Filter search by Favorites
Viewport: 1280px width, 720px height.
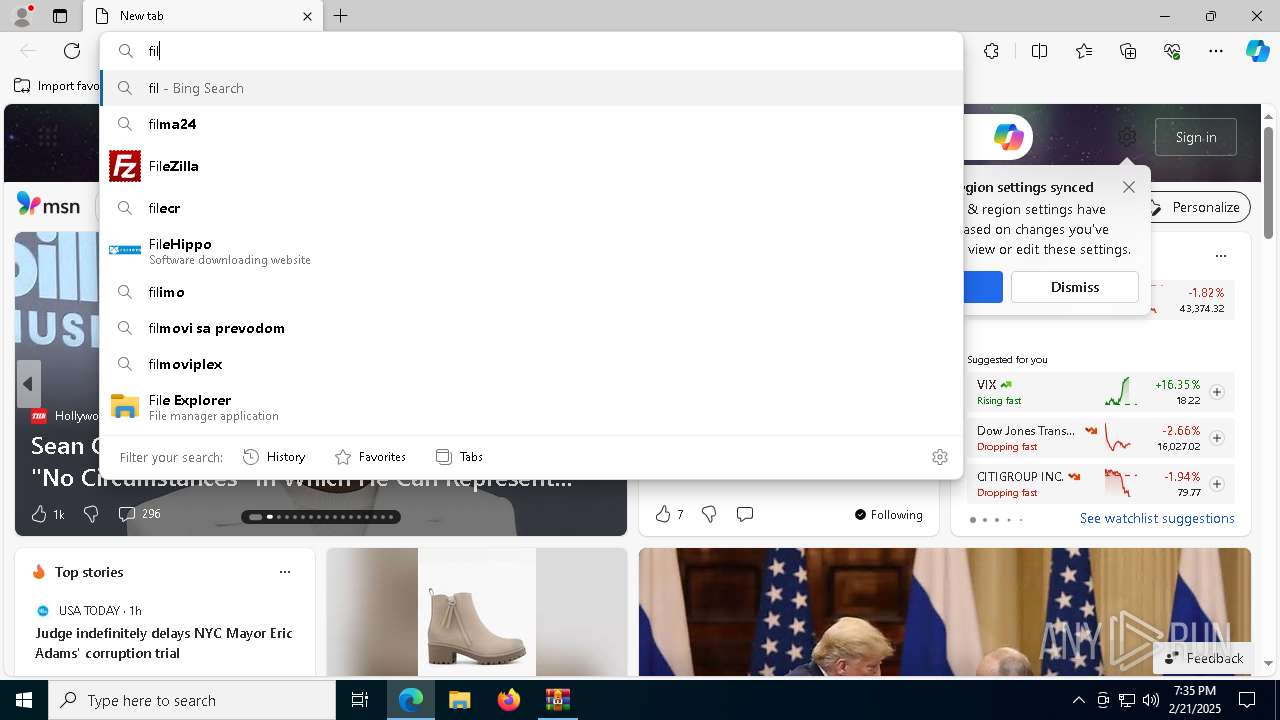[370, 457]
